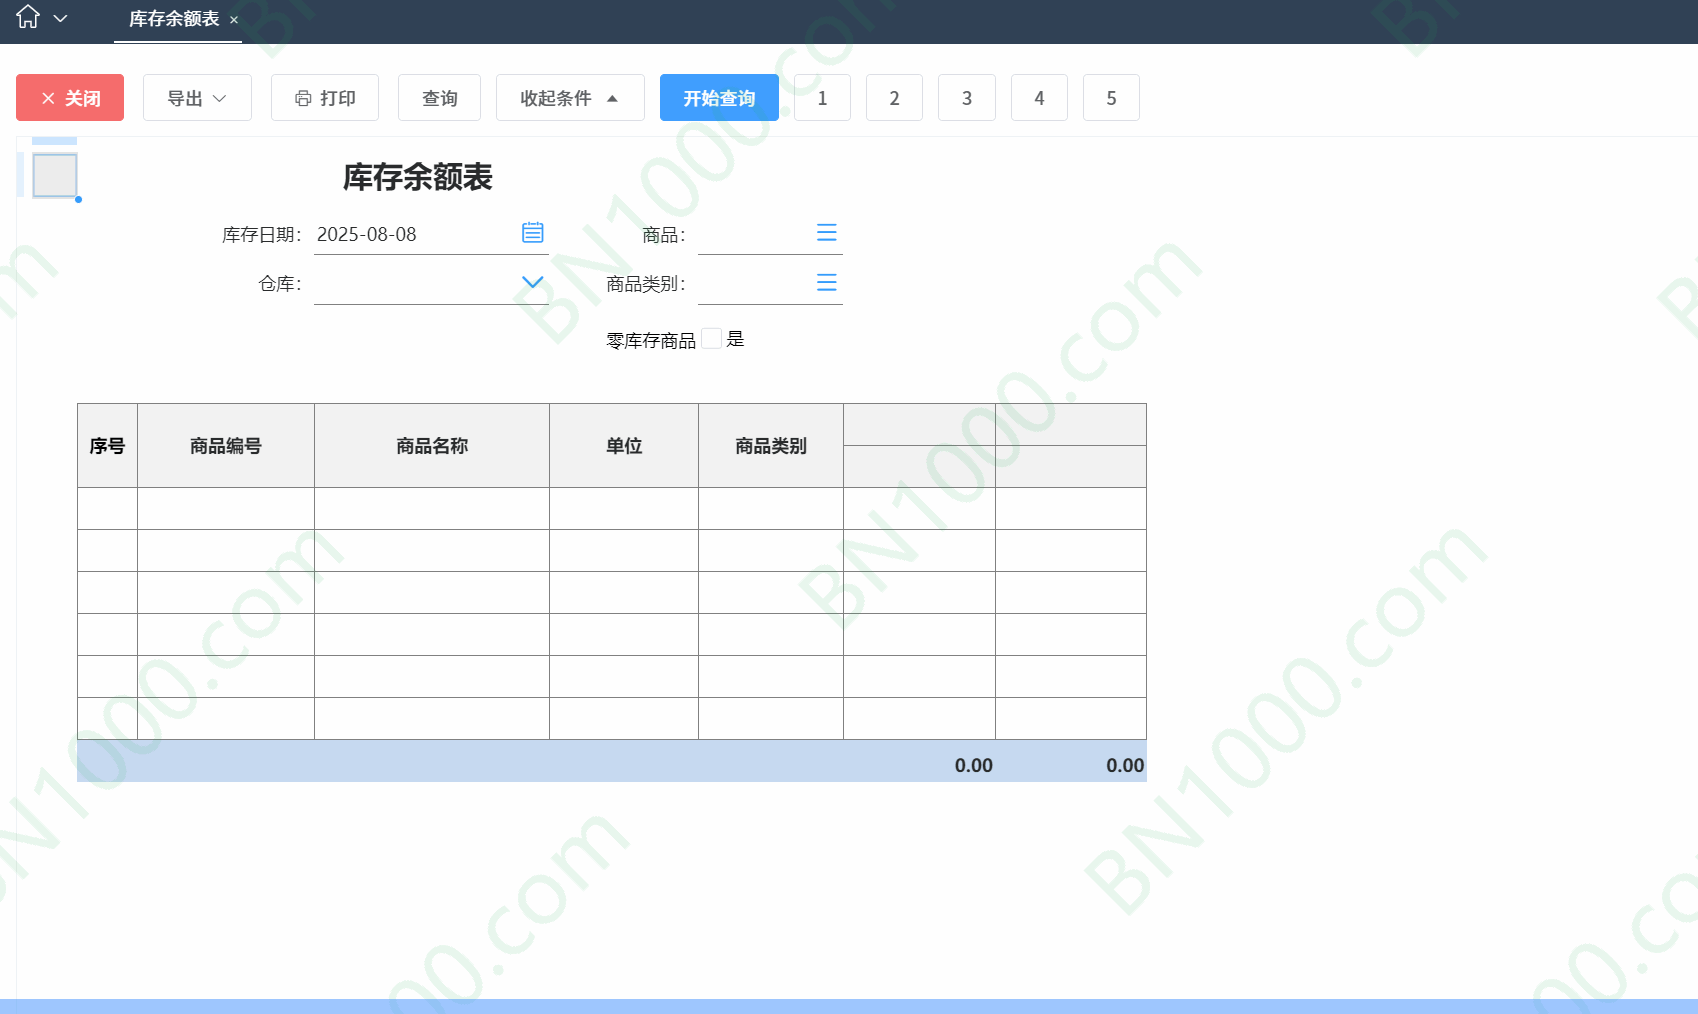Expand the chevron next to home icon
Image resolution: width=1698 pixels, height=1014 pixels.
pos(60,18)
